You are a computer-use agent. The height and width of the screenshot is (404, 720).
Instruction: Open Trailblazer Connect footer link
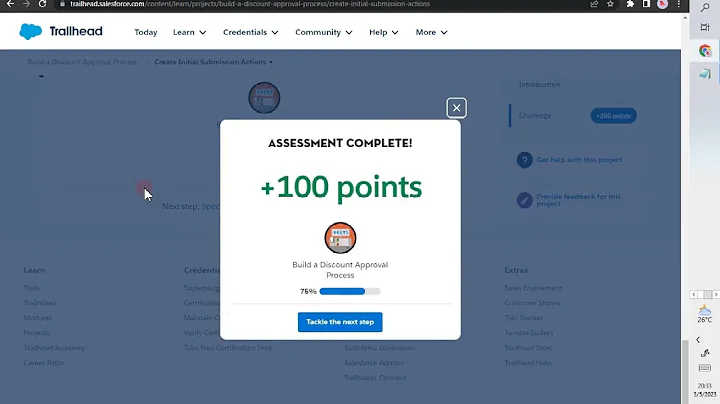coord(375,378)
